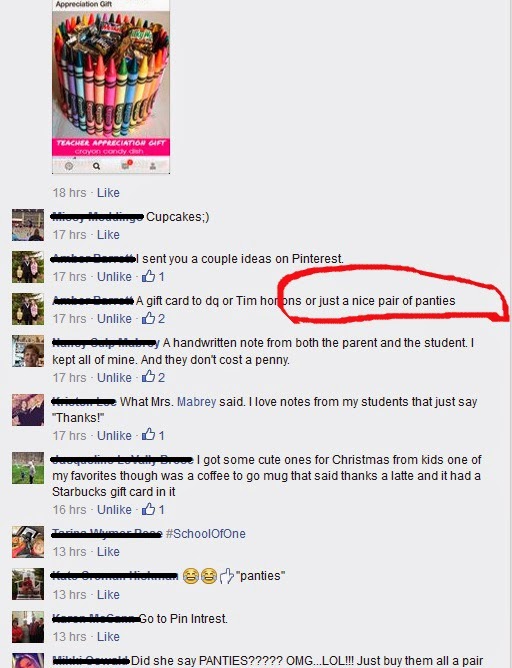This screenshot has height=668, width=512.
Task: Click thumbs-up icon on gift card comment
Action: [x=148, y=318]
